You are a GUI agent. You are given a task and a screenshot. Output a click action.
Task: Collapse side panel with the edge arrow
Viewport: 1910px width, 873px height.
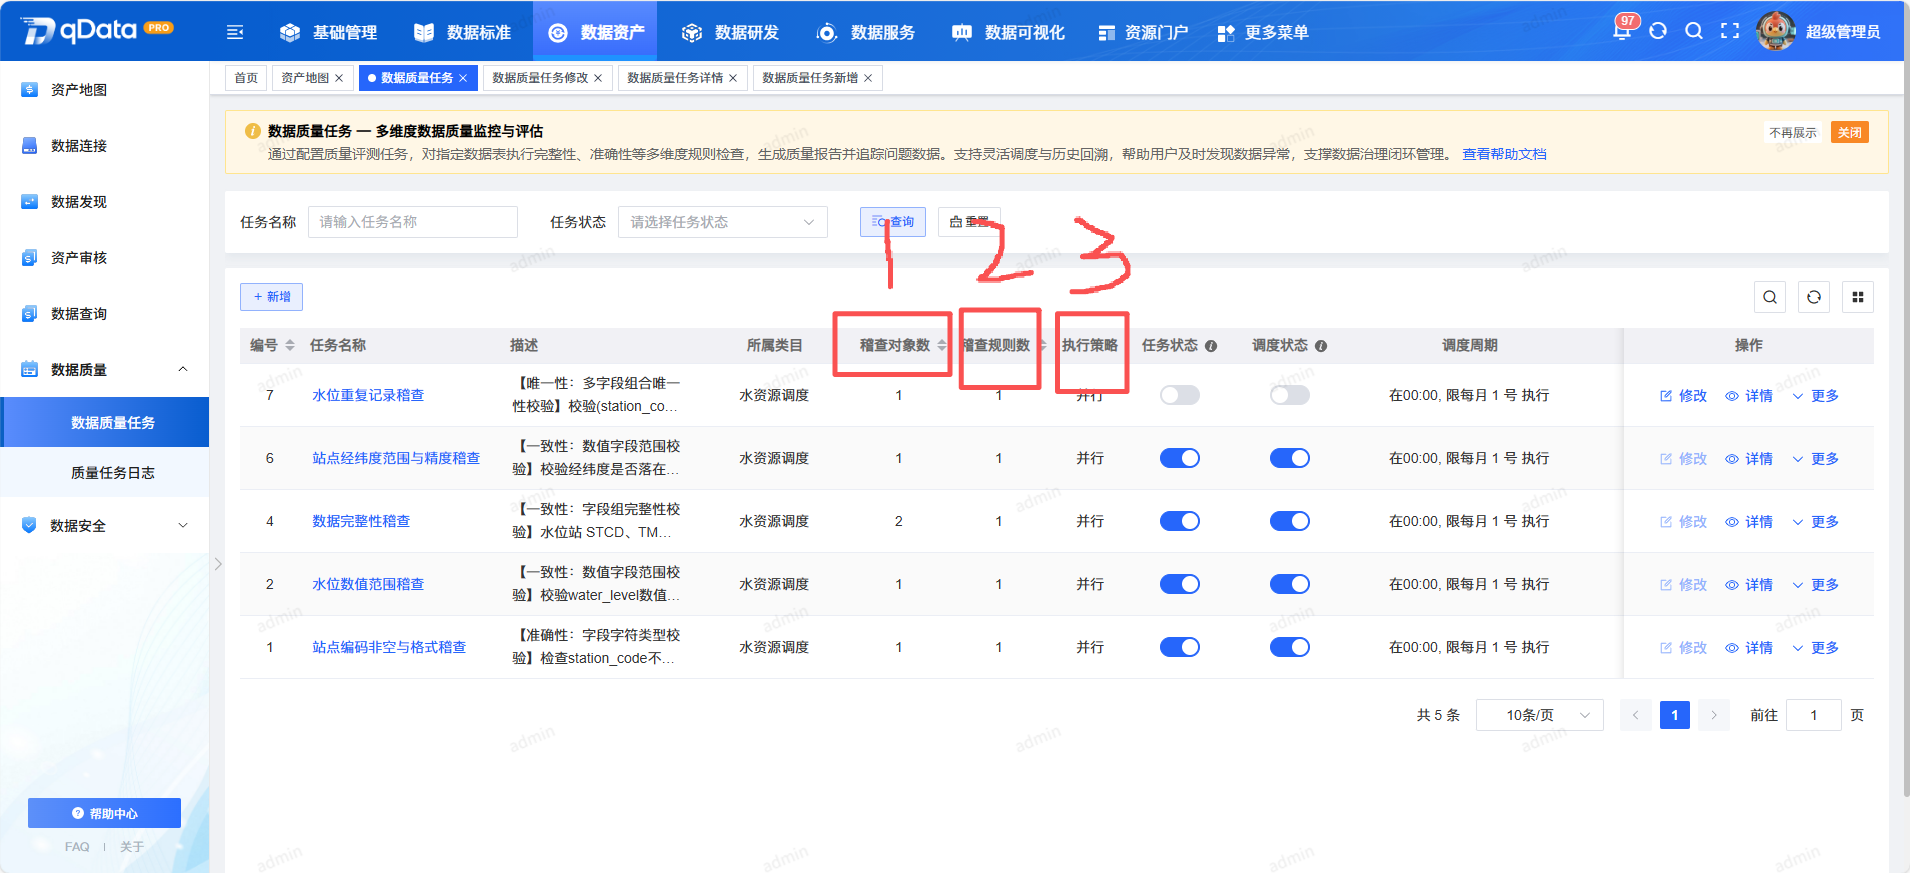(x=218, y=564)
